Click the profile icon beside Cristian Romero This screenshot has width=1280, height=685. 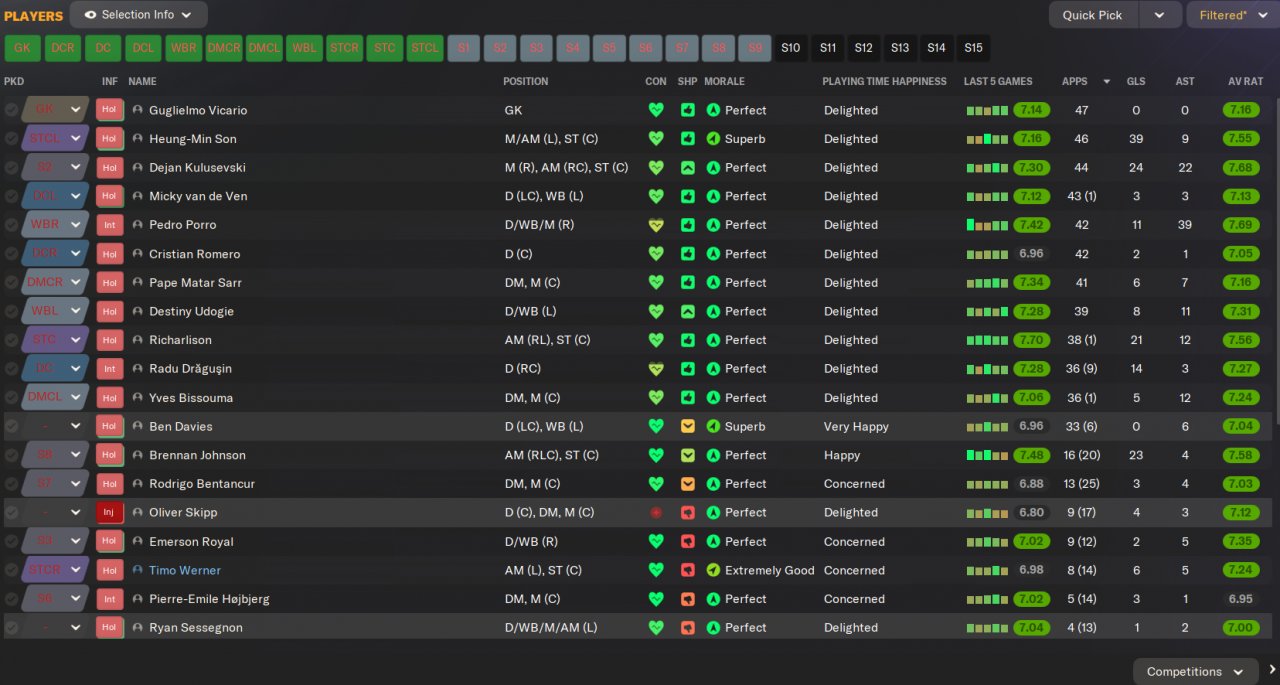point(138,254)
